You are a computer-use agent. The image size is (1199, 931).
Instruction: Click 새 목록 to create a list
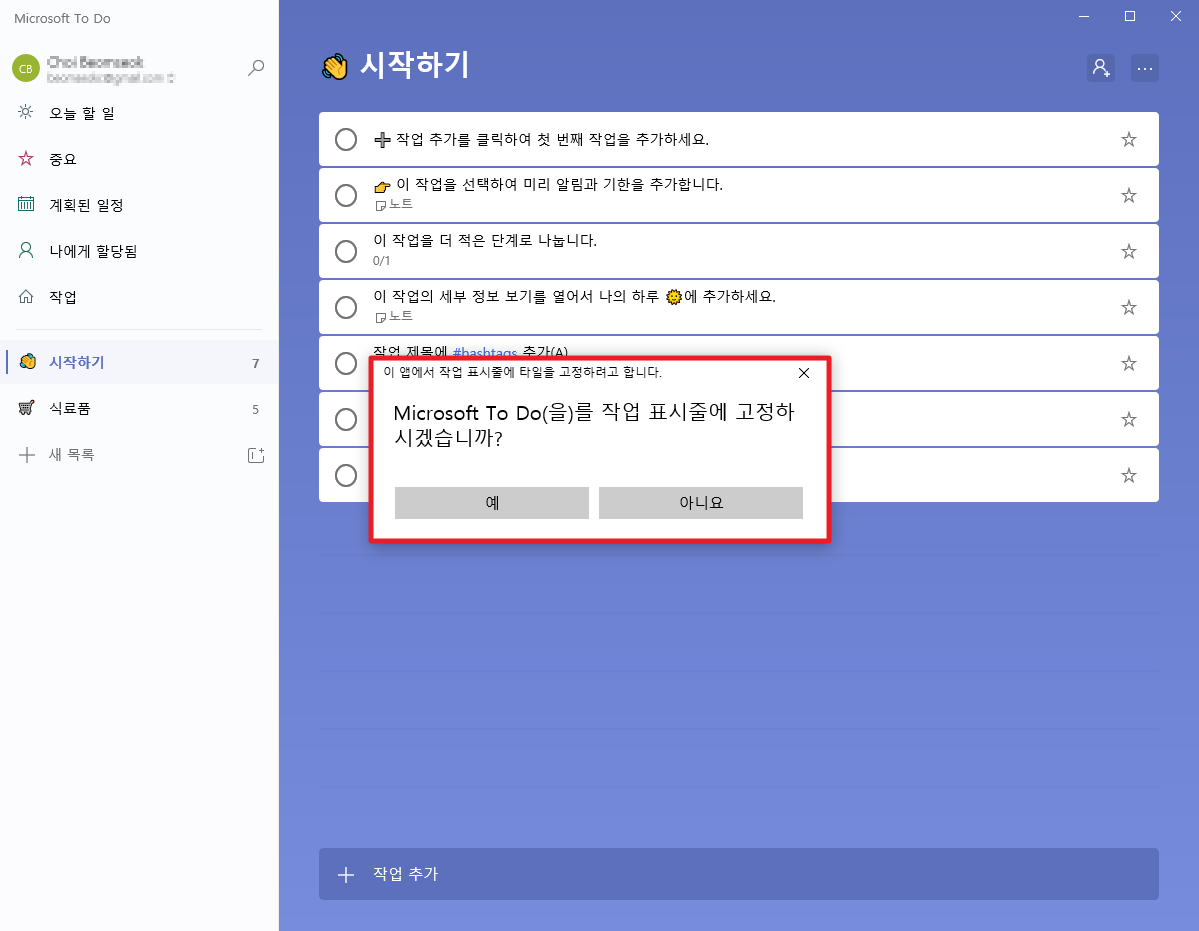click(71, 455)
